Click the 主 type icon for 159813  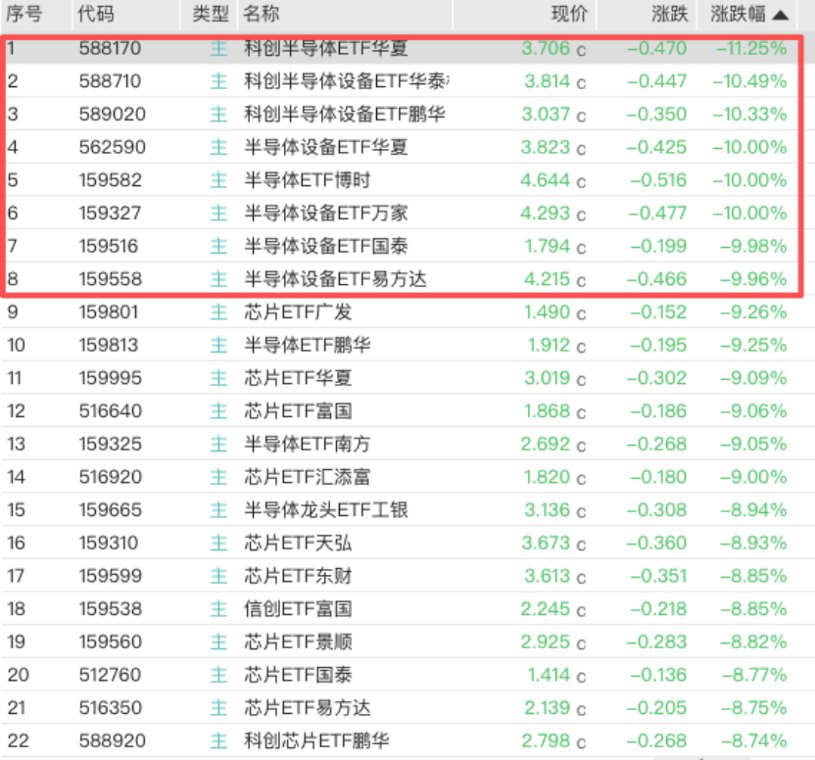coord(219,345)
